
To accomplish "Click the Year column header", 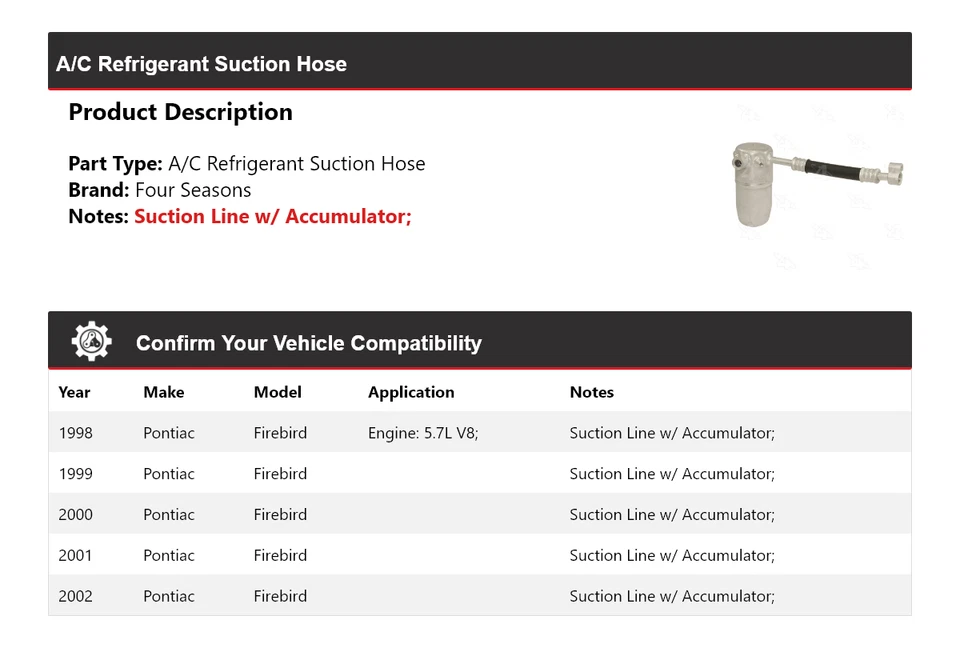I will (x=74, y=392).
